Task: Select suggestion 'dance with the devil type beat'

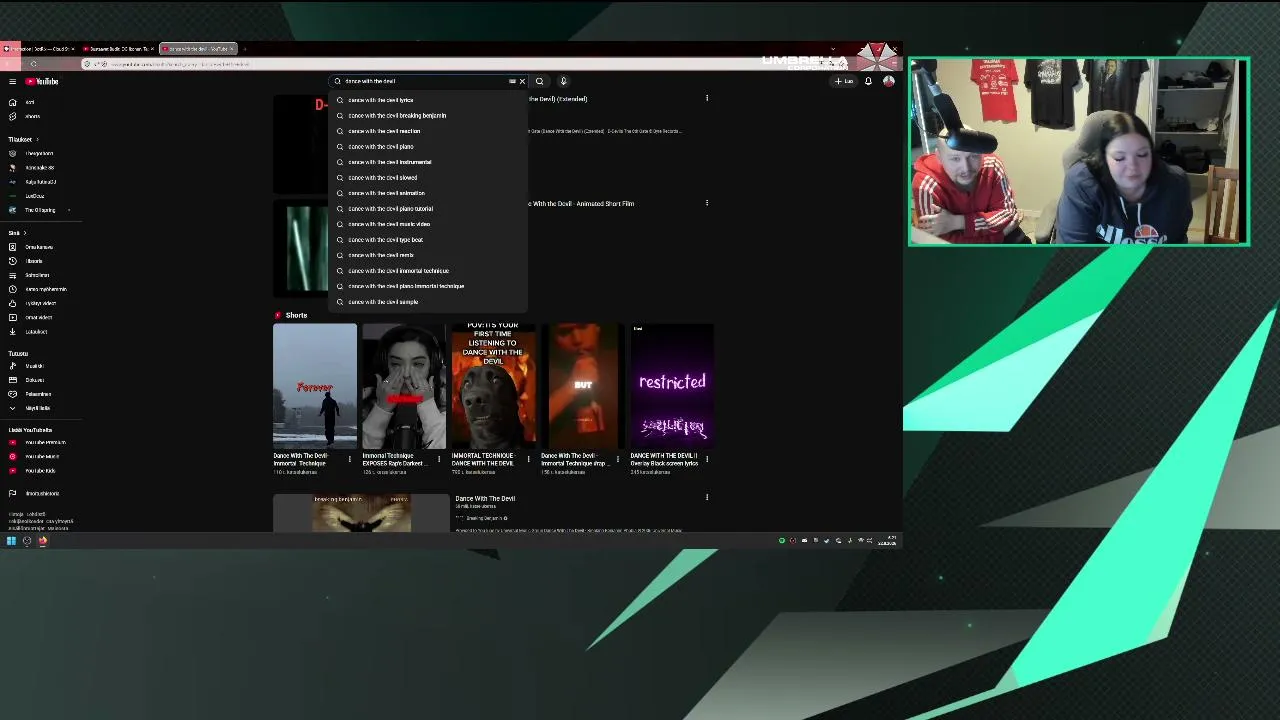Action: (428, 239)
